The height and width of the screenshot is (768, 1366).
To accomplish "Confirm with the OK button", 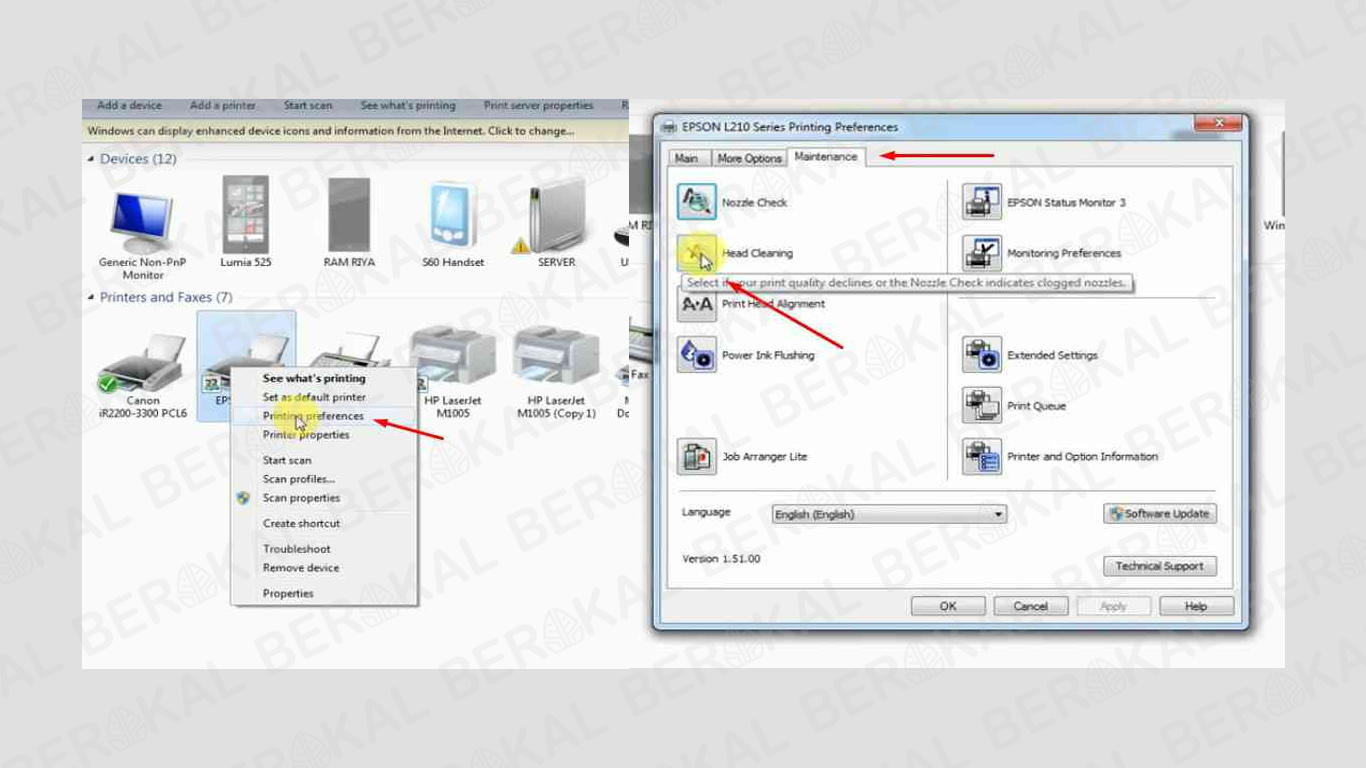I will point(948,606).
